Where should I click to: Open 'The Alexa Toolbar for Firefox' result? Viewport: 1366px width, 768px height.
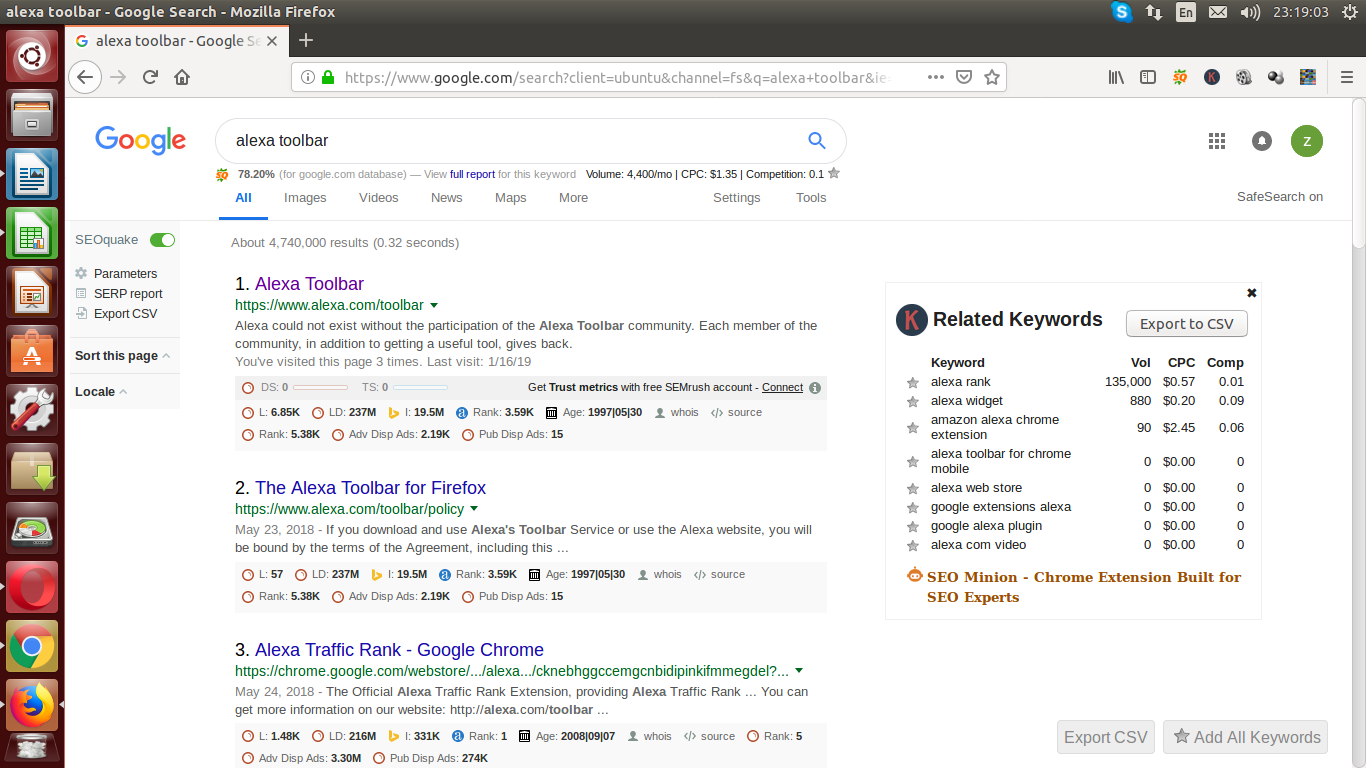[370, 488]
